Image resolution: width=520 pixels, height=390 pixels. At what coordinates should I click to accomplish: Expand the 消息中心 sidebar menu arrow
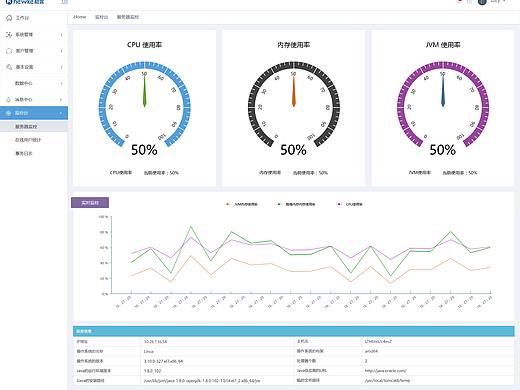pos(61,100)
